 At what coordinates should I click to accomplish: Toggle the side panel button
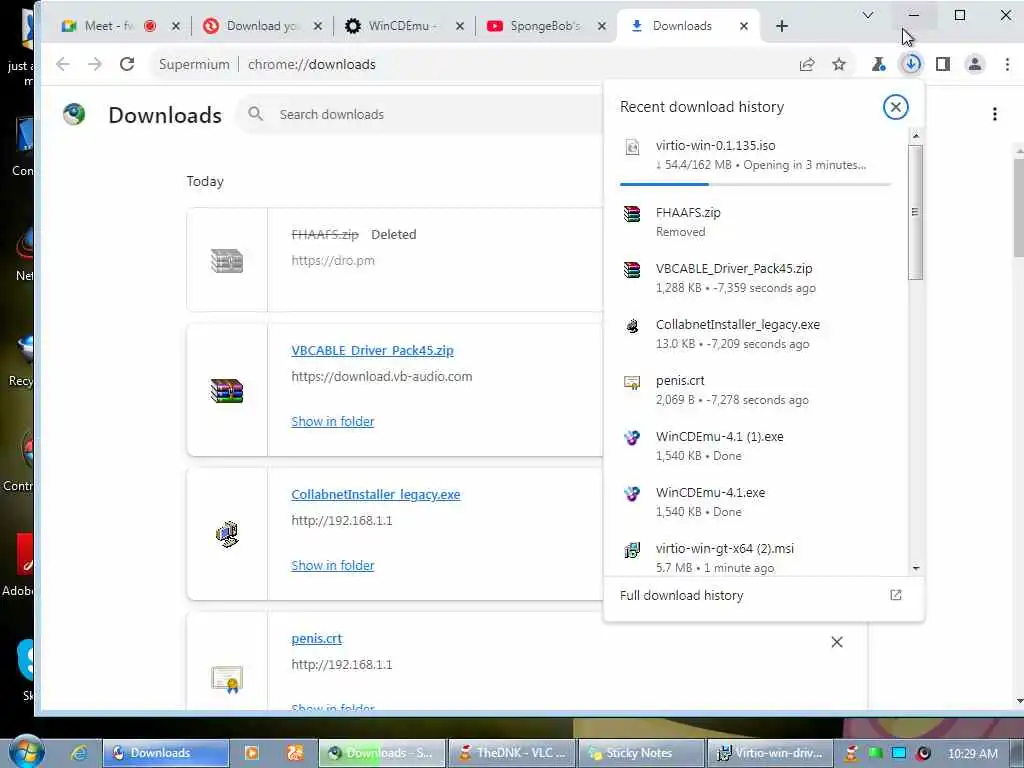coord(943,64)
